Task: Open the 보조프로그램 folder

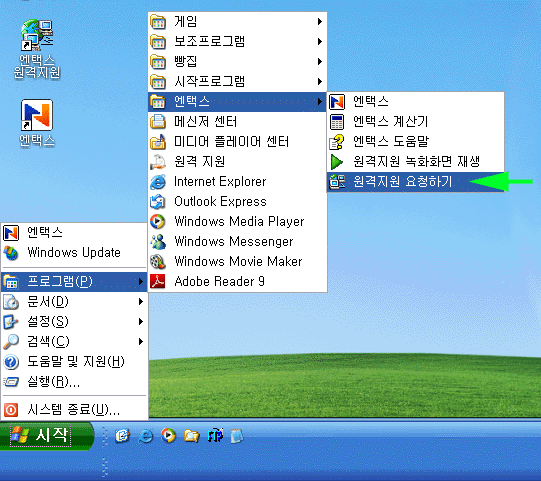Action: coord(237,42)
